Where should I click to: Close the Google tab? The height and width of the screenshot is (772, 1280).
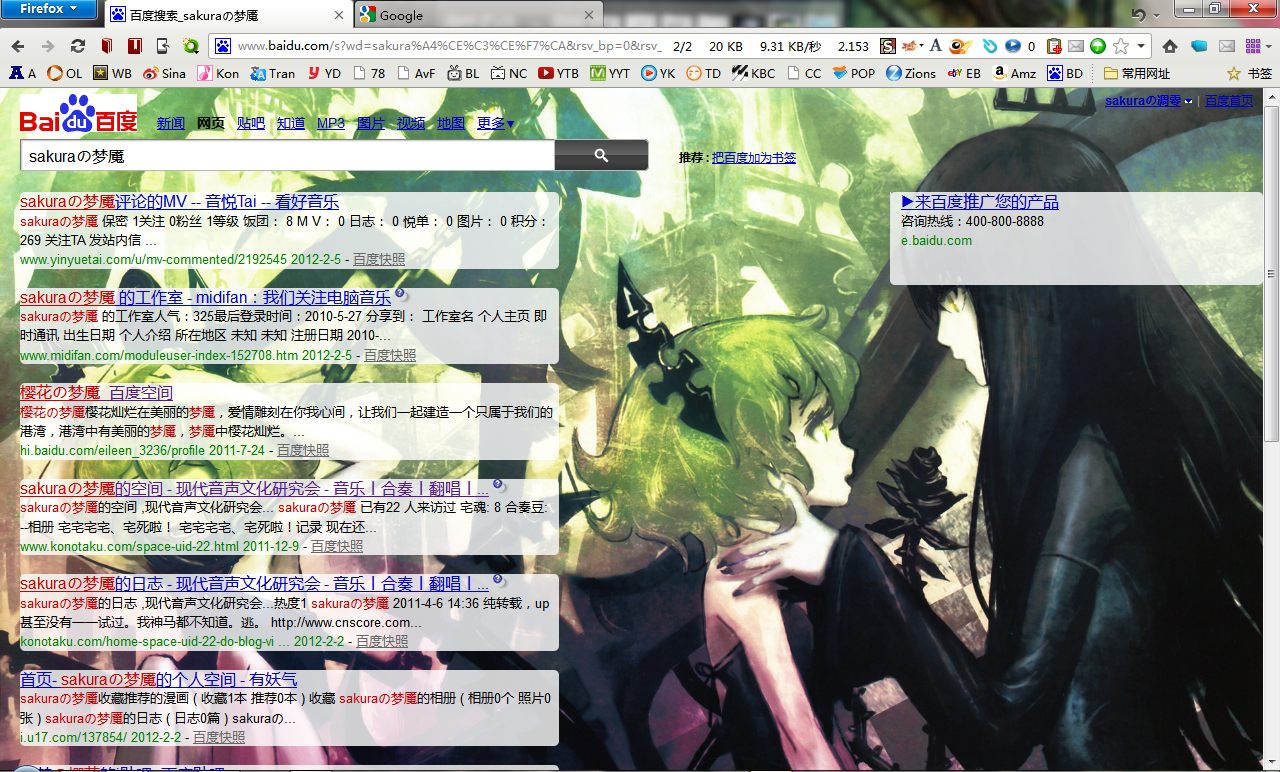click(x=588, y=15)
